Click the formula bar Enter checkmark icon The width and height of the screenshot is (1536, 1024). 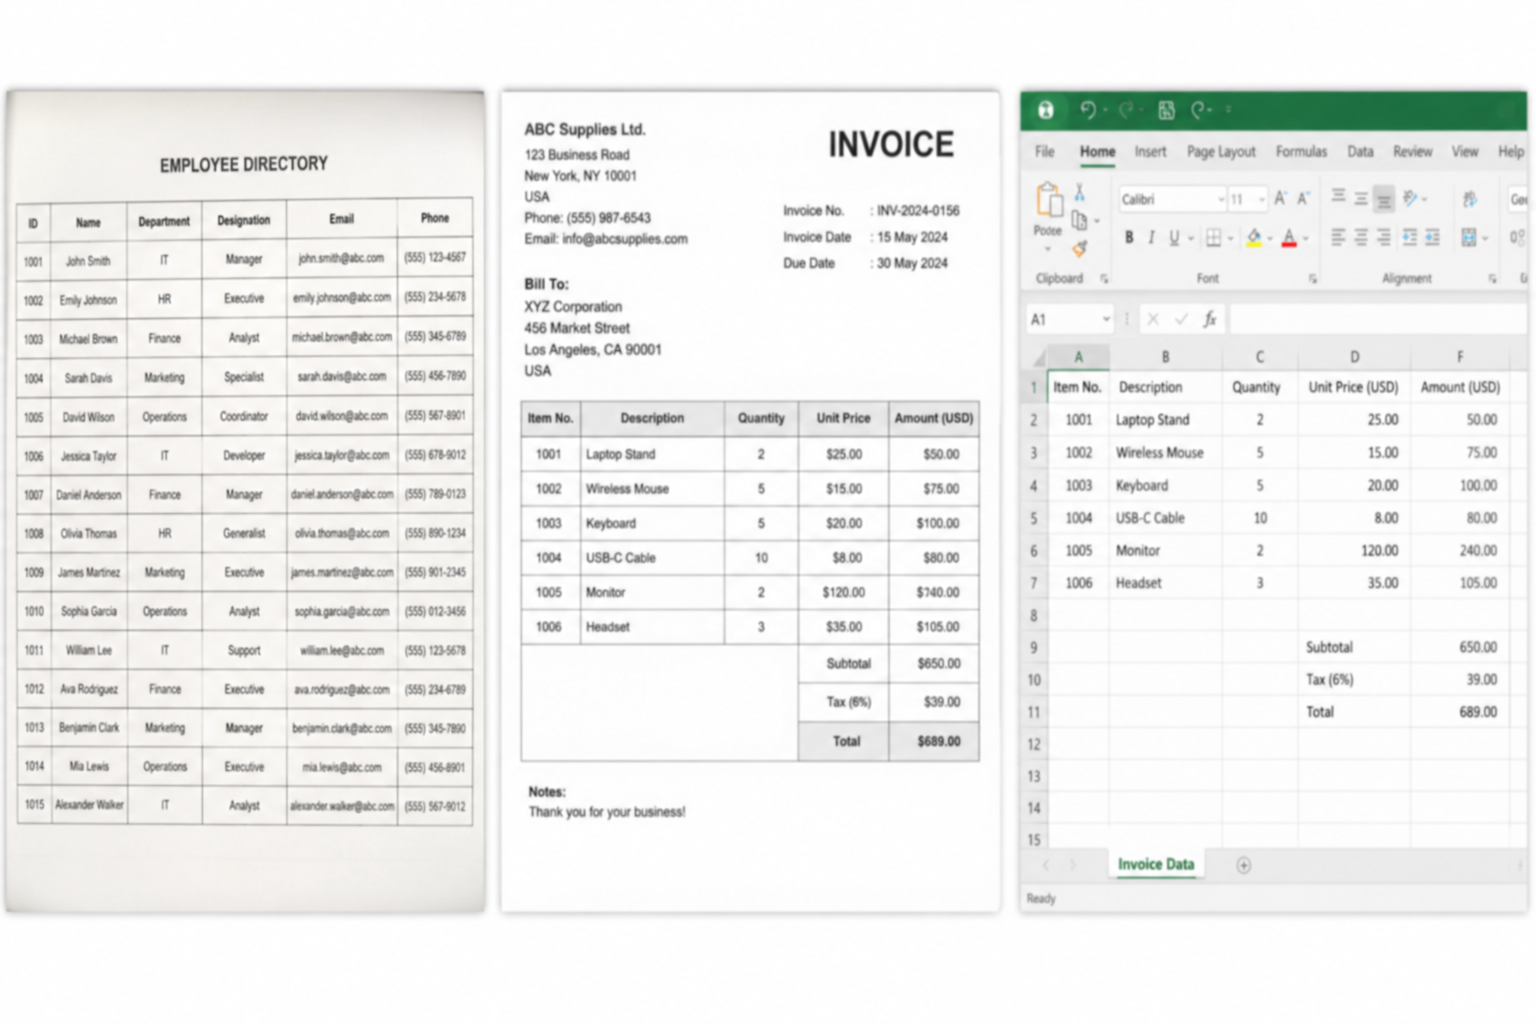[1181, 319]
